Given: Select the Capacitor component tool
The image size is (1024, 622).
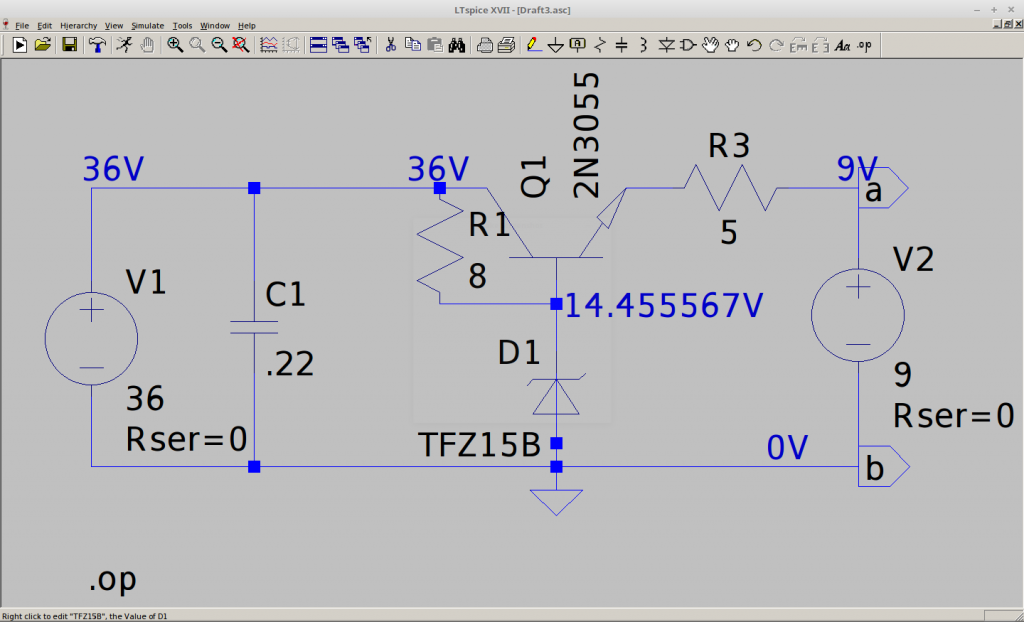Looking at the screenshot, I should (x=621, y=44).
